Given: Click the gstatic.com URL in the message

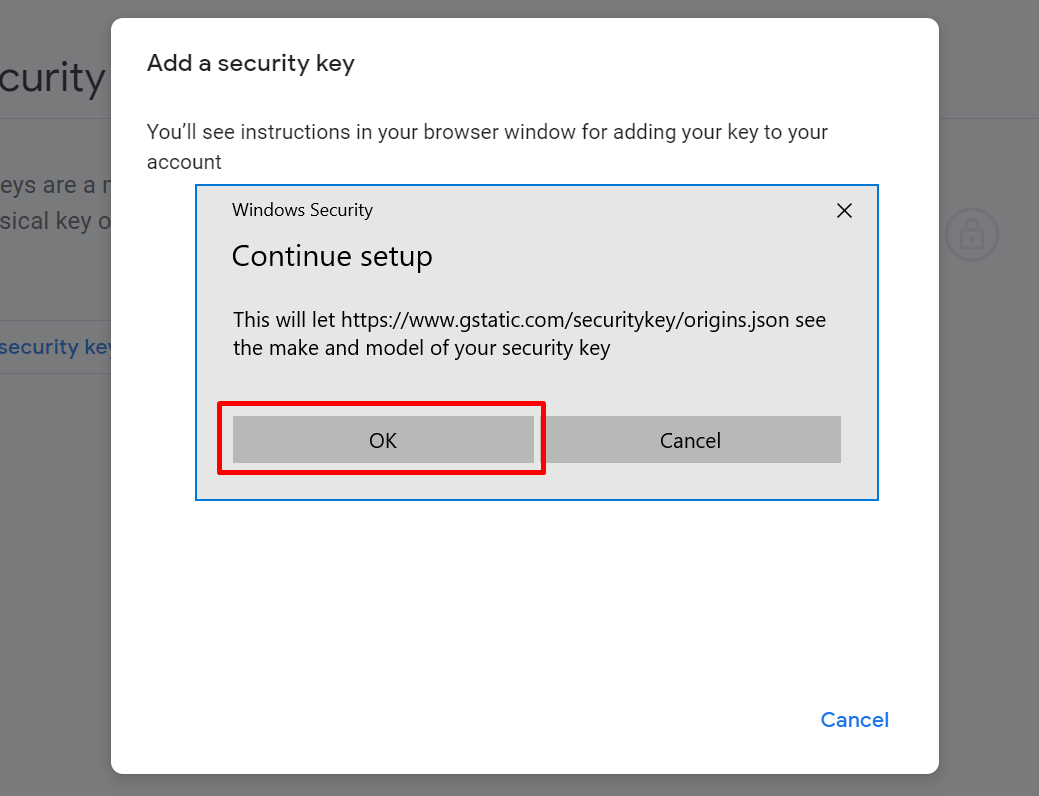Looking at the screenshot, I should (565, 320).
